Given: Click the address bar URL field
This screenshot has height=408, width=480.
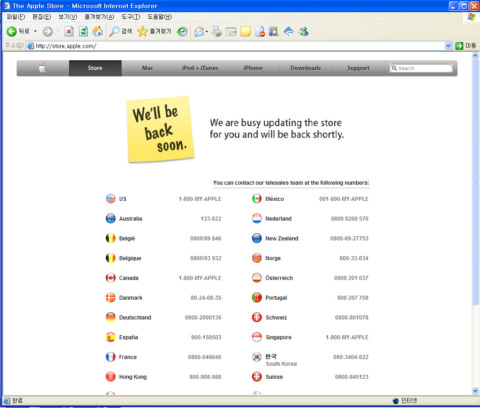Looking at the screenshot, I should tap(235, 46).
